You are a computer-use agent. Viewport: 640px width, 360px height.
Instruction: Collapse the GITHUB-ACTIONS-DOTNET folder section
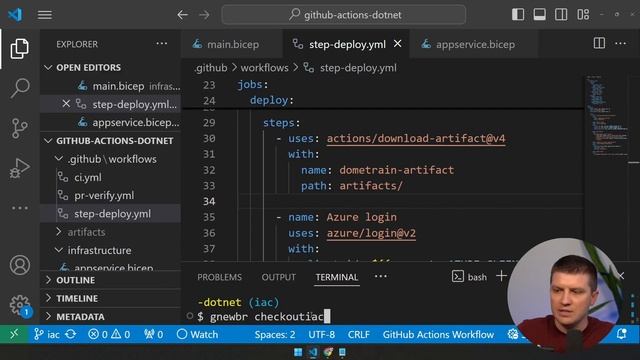click(111, 140)
